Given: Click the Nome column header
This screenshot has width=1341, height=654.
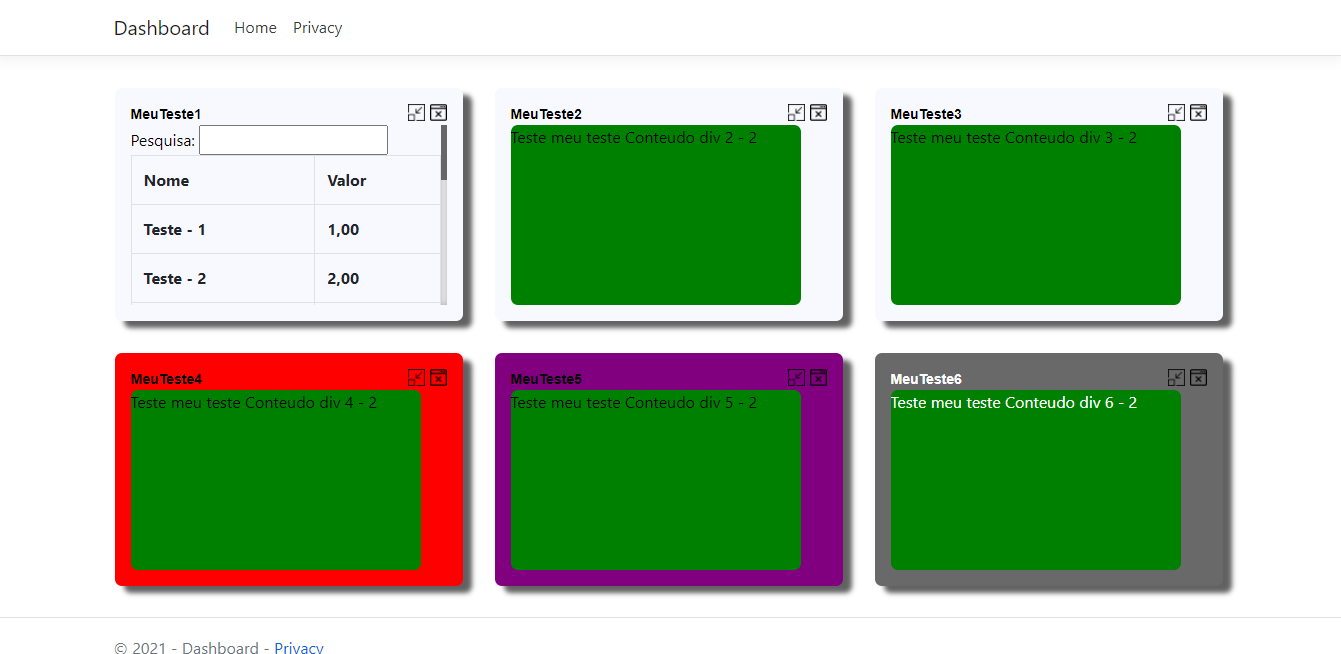Looking at the screenshot, I should pos(223,180).
